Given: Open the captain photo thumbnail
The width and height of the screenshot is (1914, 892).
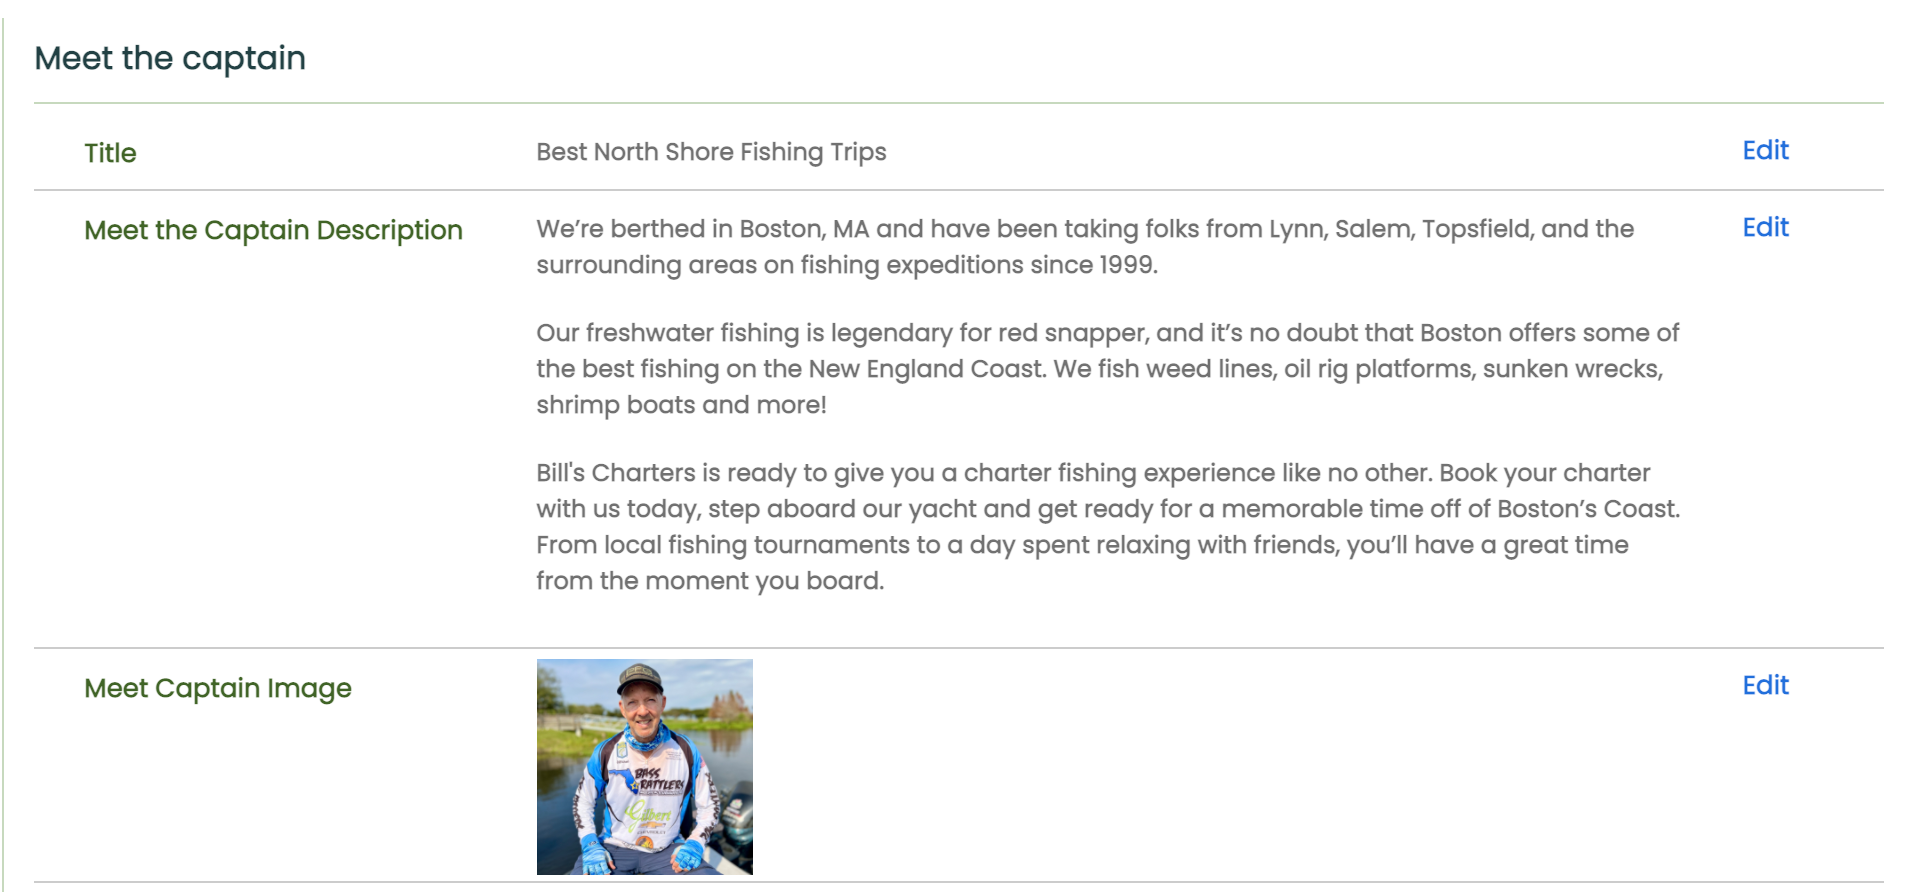Looking at the screenshot, I should [x=645, y=767].
